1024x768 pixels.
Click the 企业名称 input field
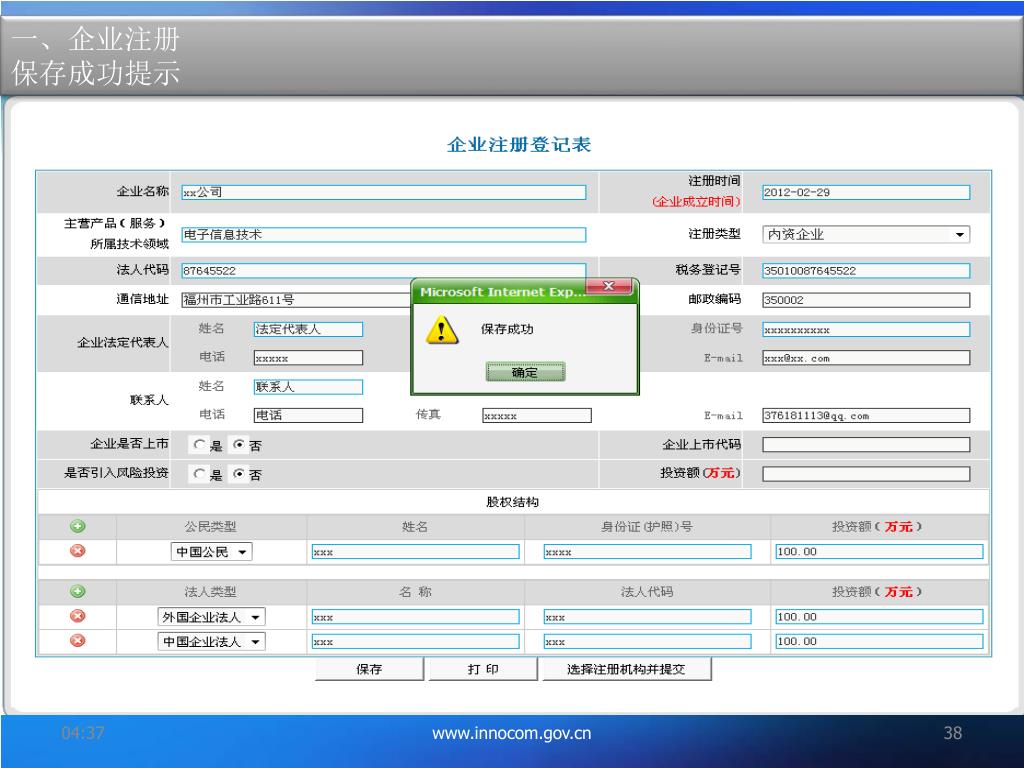[x=383, y=193]
